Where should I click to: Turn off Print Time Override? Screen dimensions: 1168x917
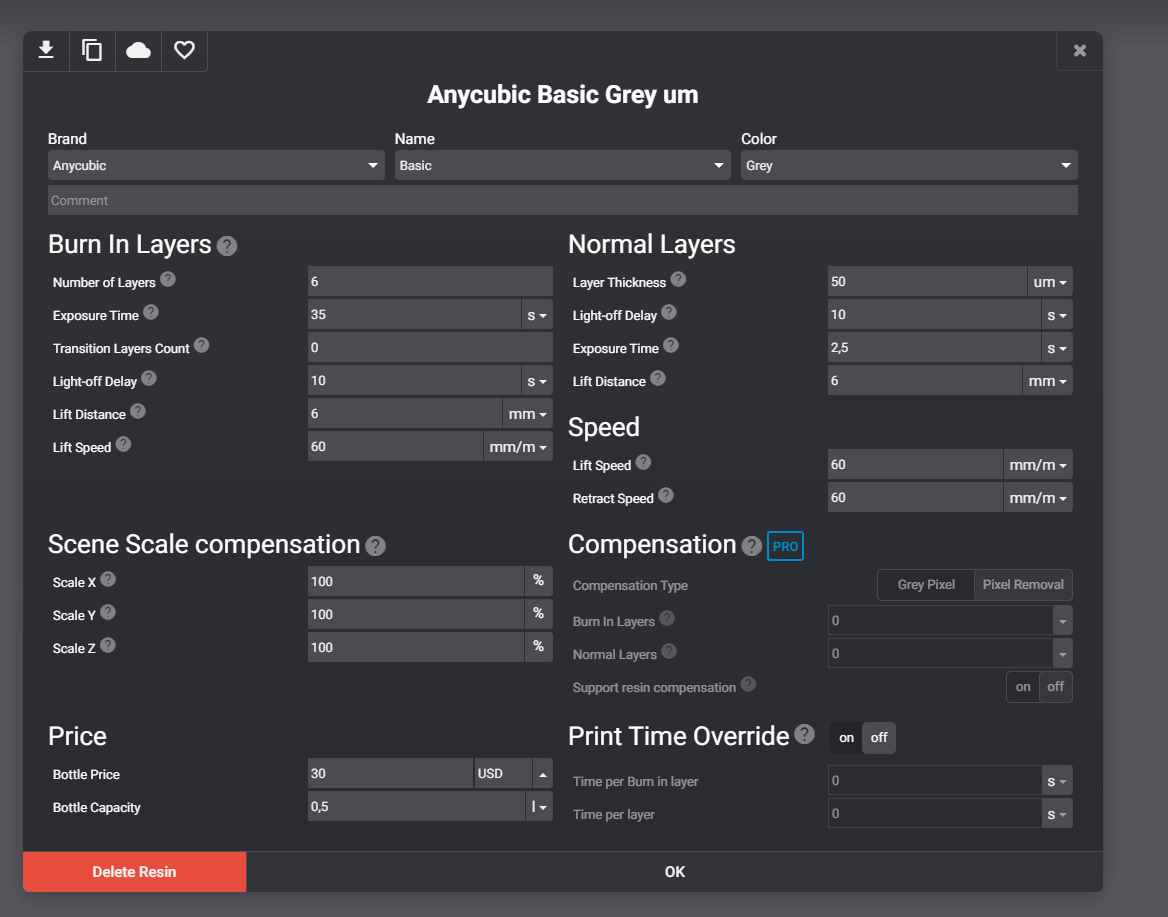879,738
